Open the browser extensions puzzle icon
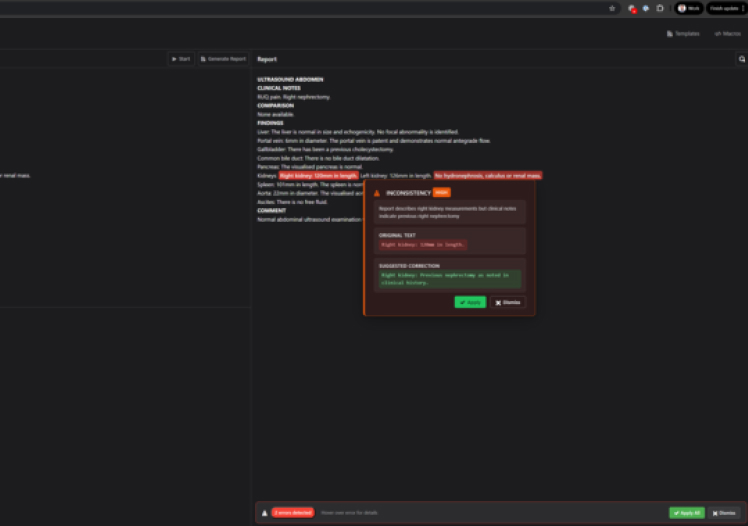748x526 pixels. (x=660, y=8)
